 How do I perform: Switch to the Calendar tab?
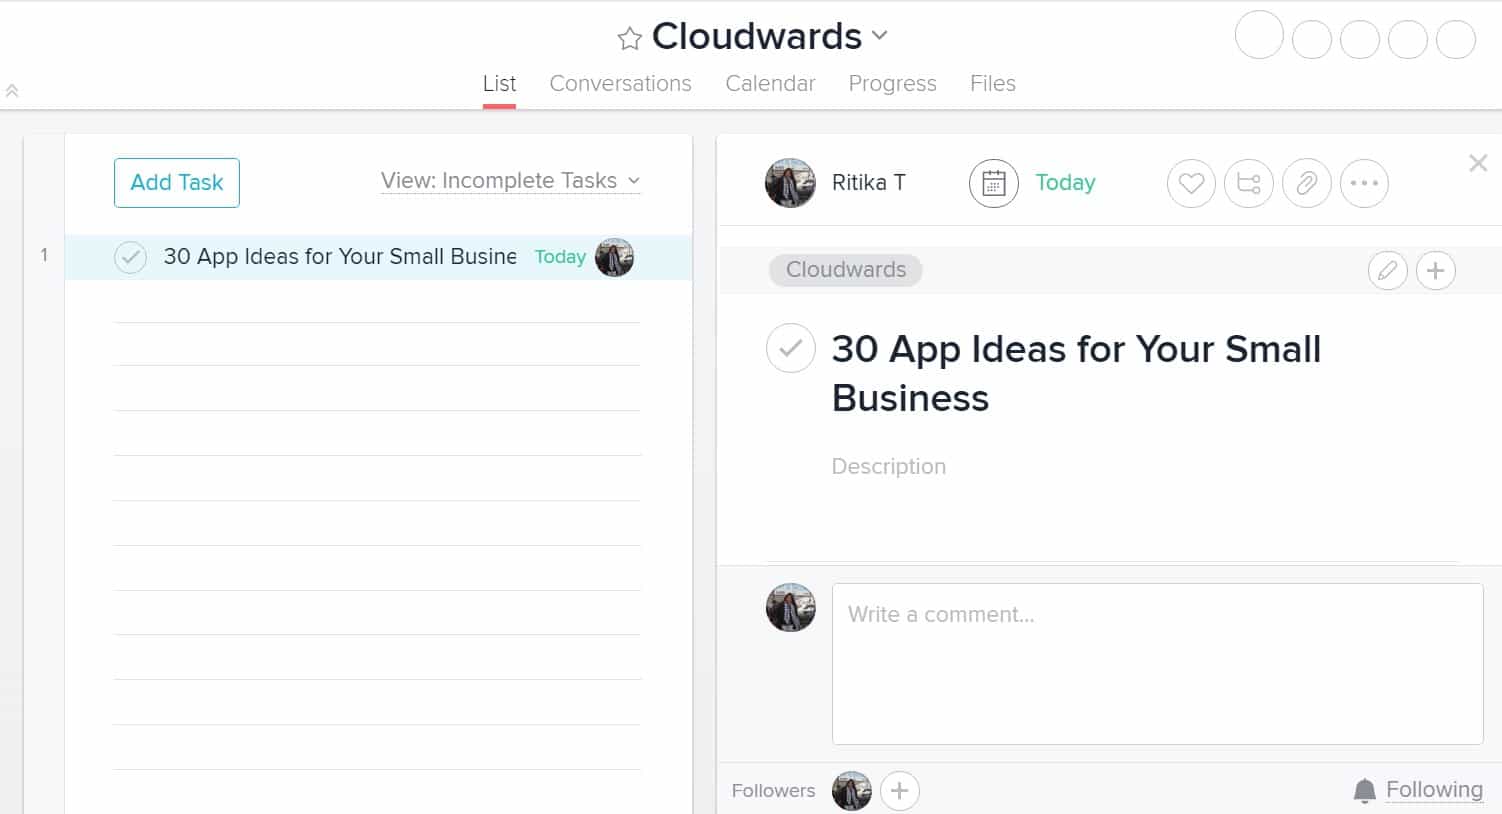pyautogui.click(x=770, y=84)
